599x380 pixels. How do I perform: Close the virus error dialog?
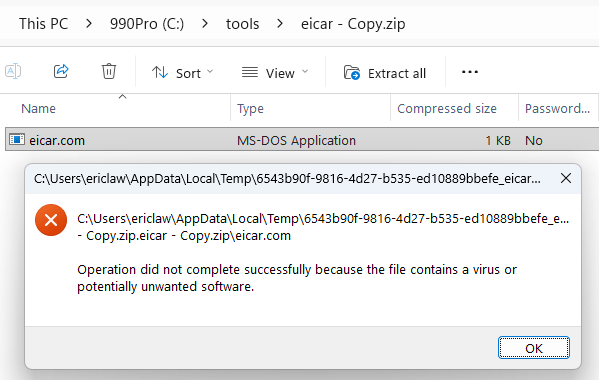tap(566, 178)
